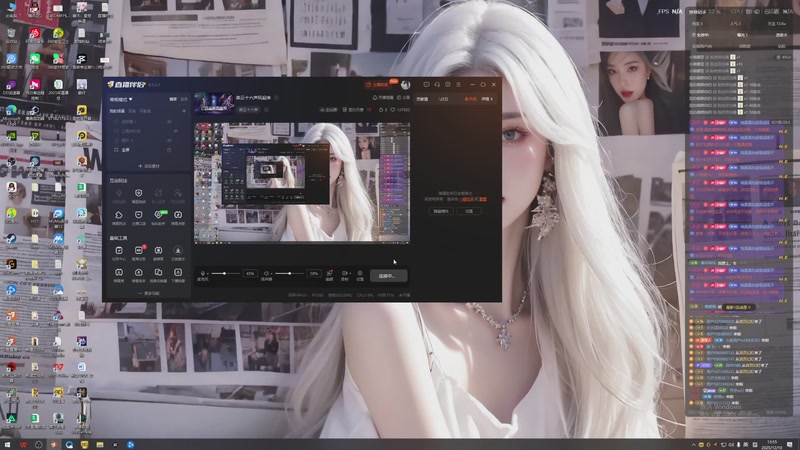The width and height of the screenshot is (800, 450).
Task: Open the third icon in 互动玩法 top row
Action: (x=158, y=195)
